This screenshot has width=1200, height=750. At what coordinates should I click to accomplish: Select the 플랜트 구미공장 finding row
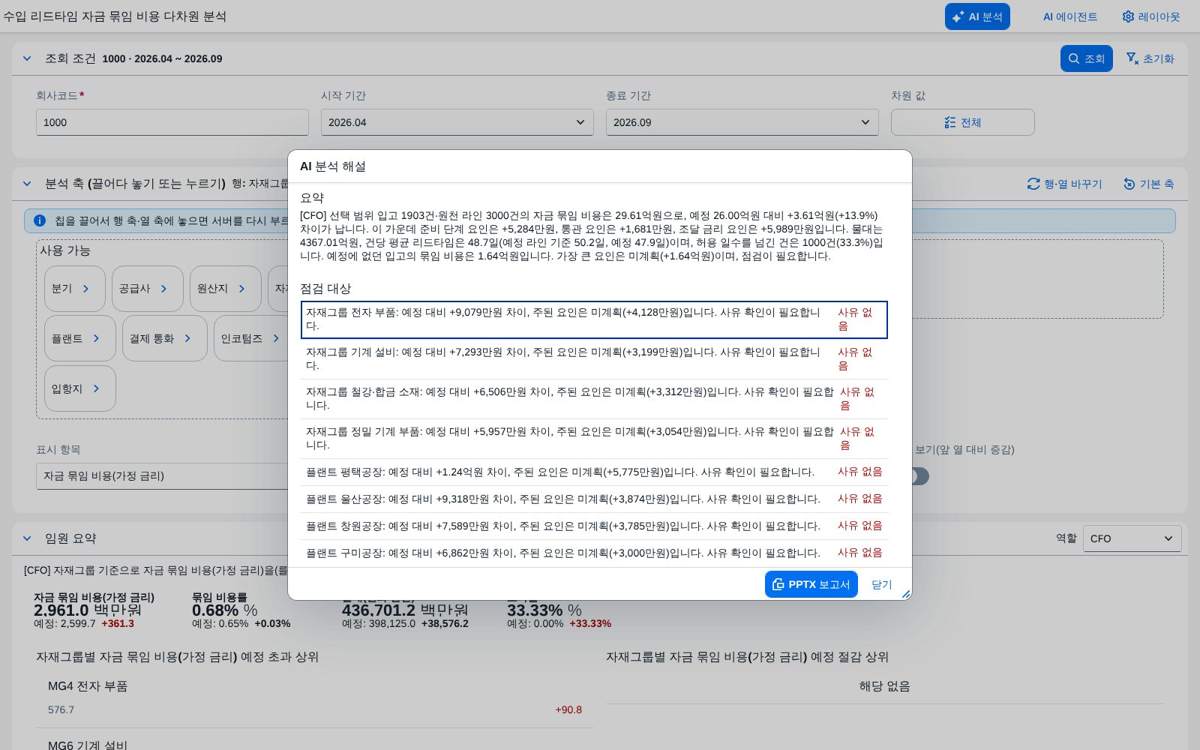pos(594,553)
